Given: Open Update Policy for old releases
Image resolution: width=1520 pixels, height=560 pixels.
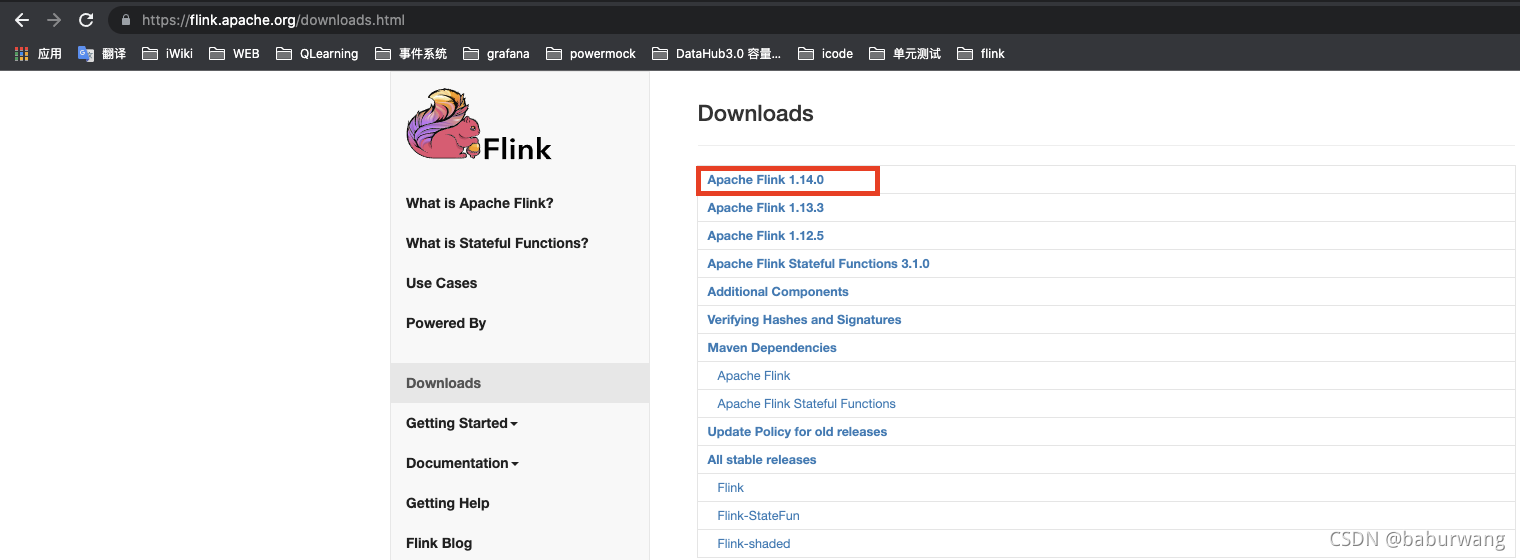Looking at the screenshot, I should pyautogui.click(x=797, y=432).
